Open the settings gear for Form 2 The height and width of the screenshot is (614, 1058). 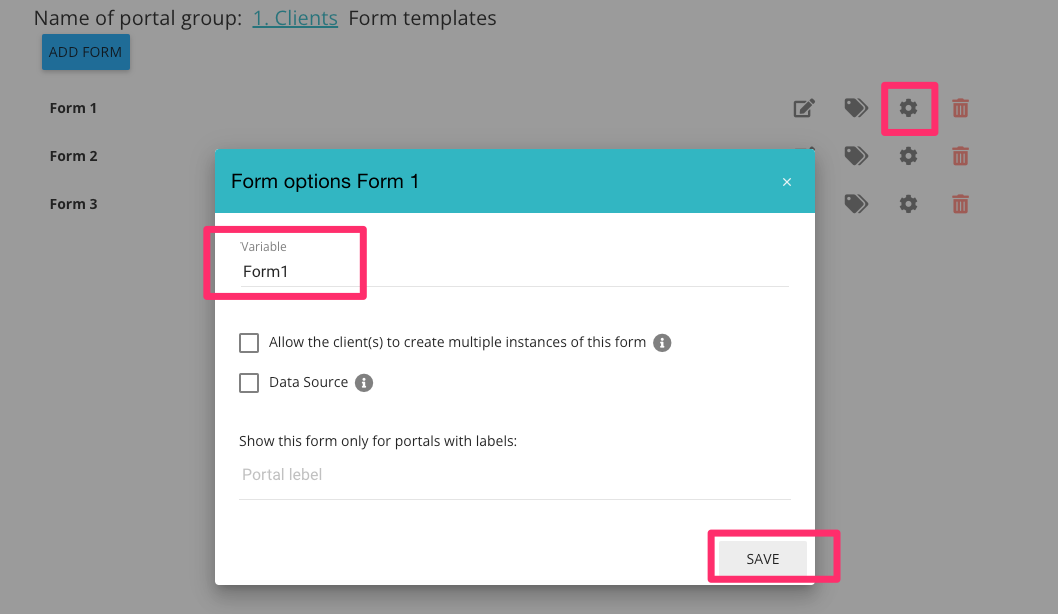[908, 156]
